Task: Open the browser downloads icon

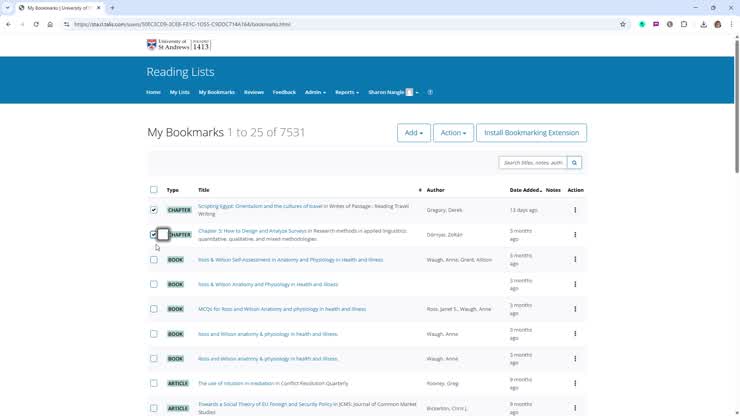Action: tap(703, 24)
